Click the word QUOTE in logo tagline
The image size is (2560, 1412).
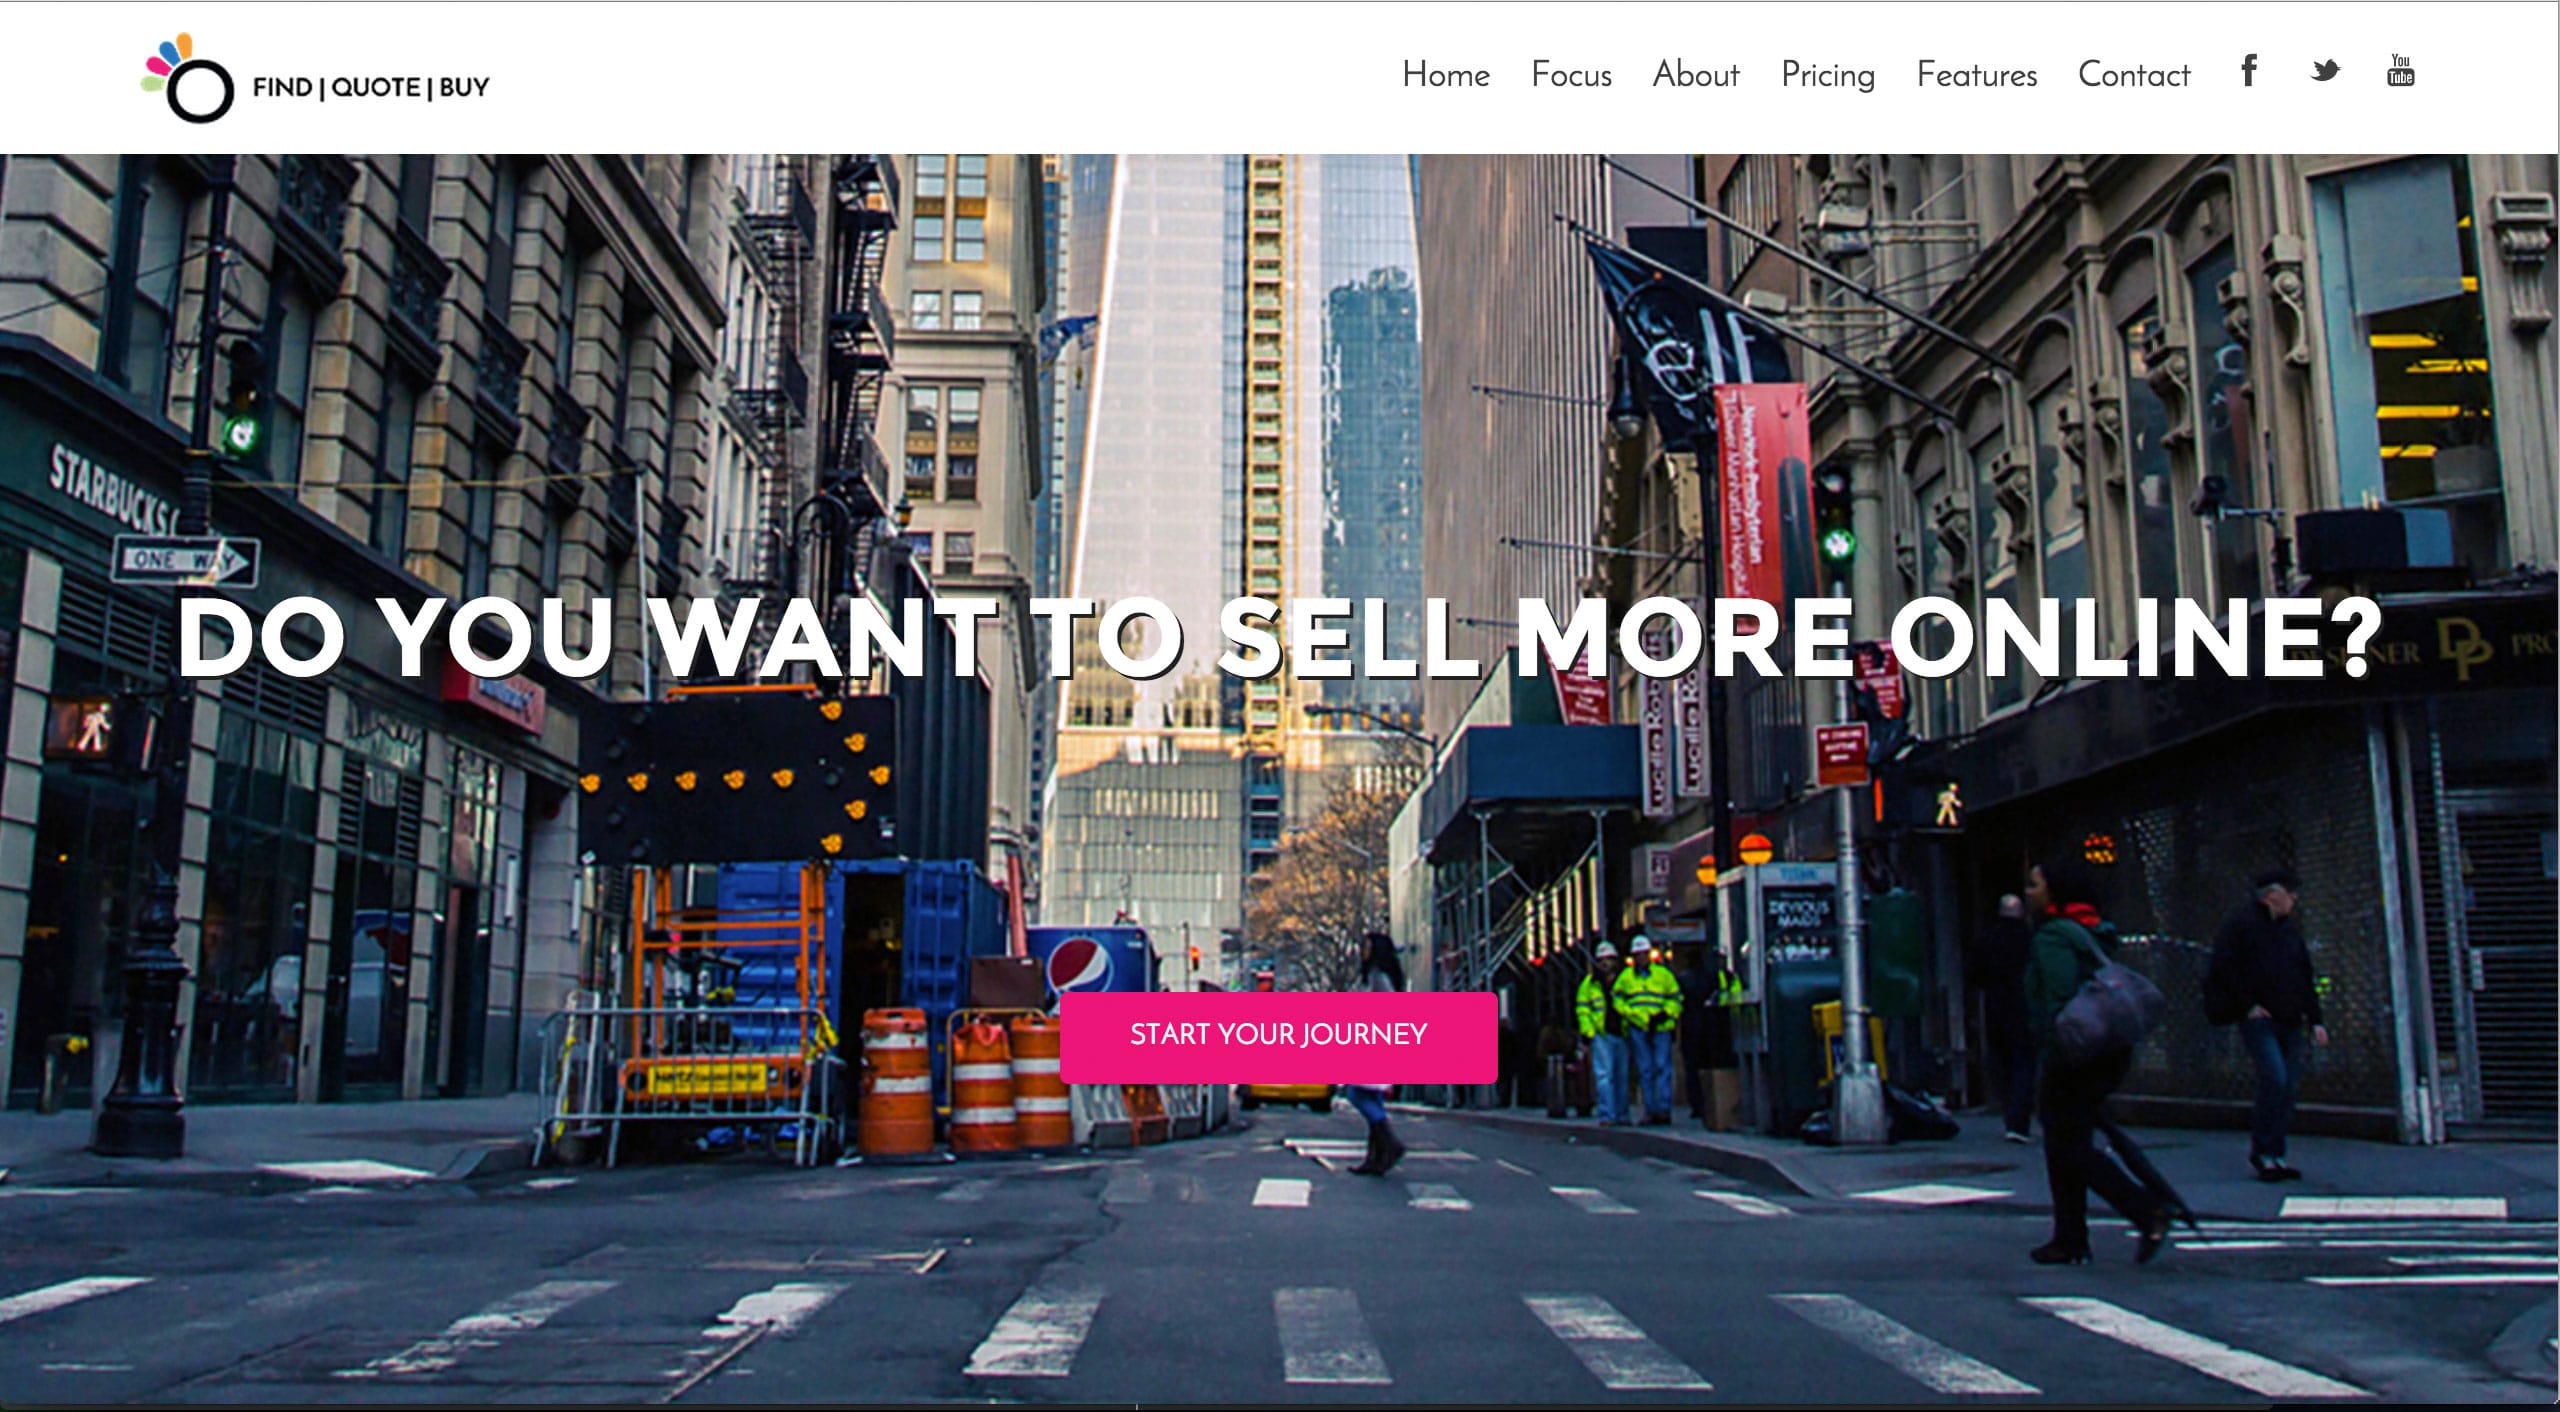coord(375,88)
